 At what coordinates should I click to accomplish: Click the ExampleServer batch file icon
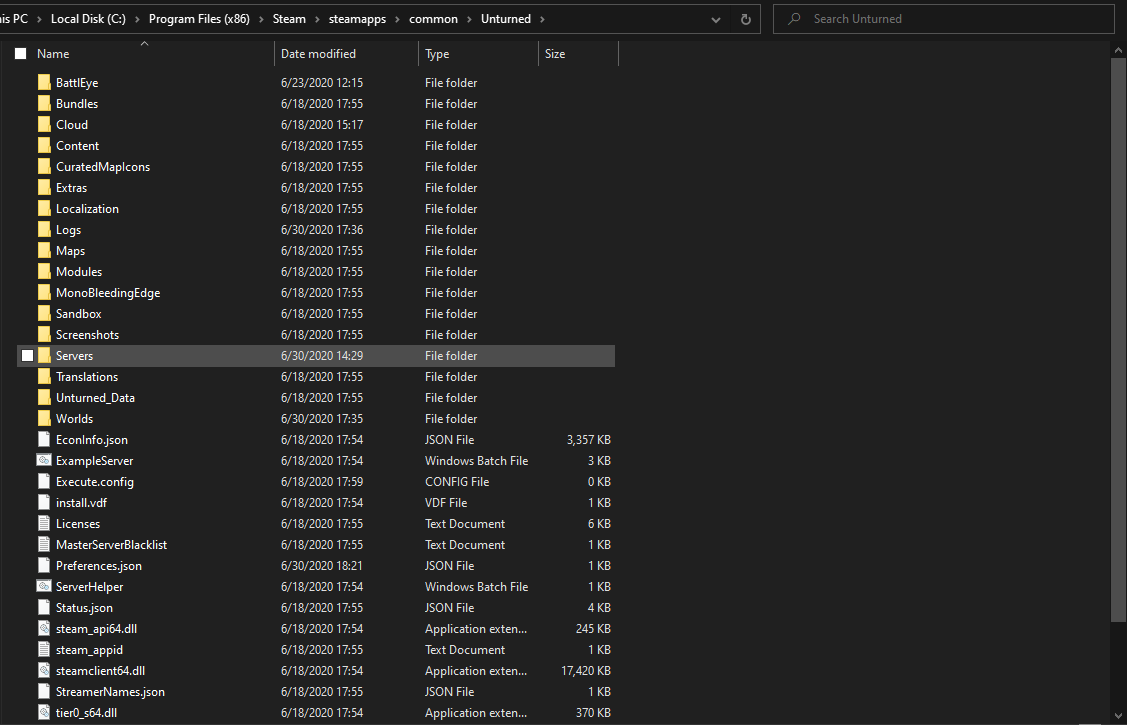(x=44, y=461)
